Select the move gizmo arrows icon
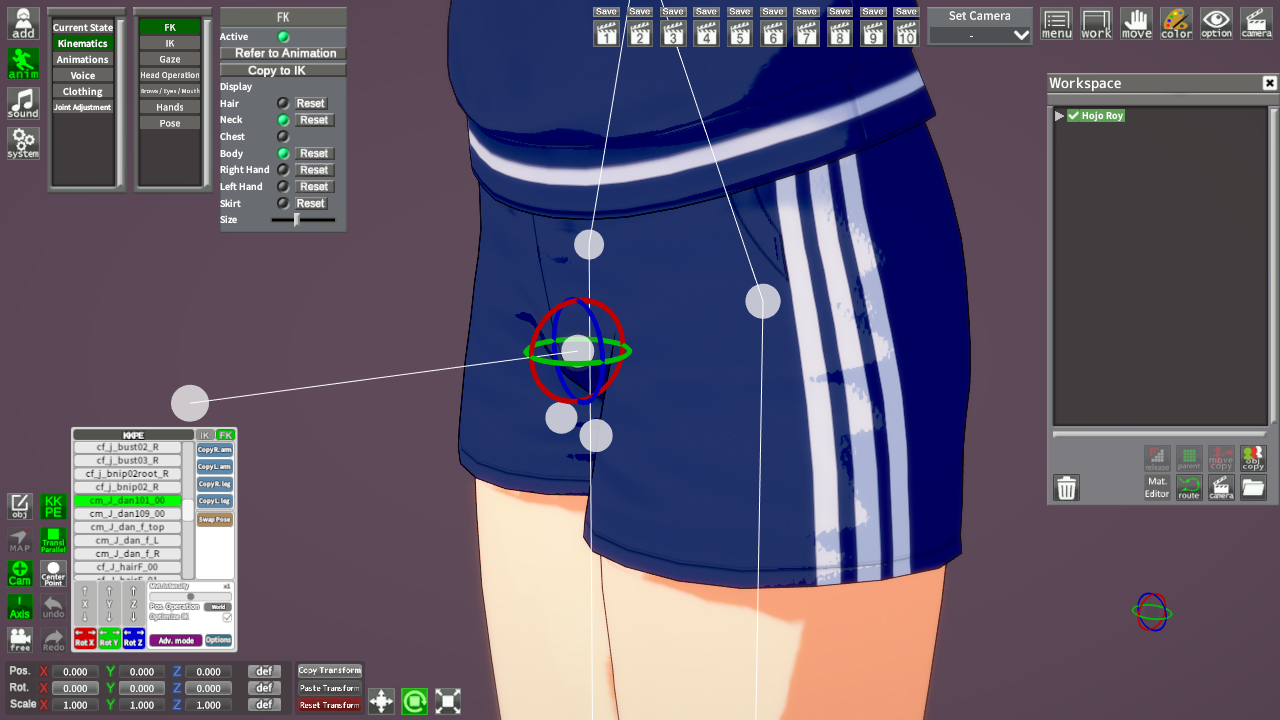Image resolution: width=1280 pixels, height=720 pixels. (x=381, y=701)
